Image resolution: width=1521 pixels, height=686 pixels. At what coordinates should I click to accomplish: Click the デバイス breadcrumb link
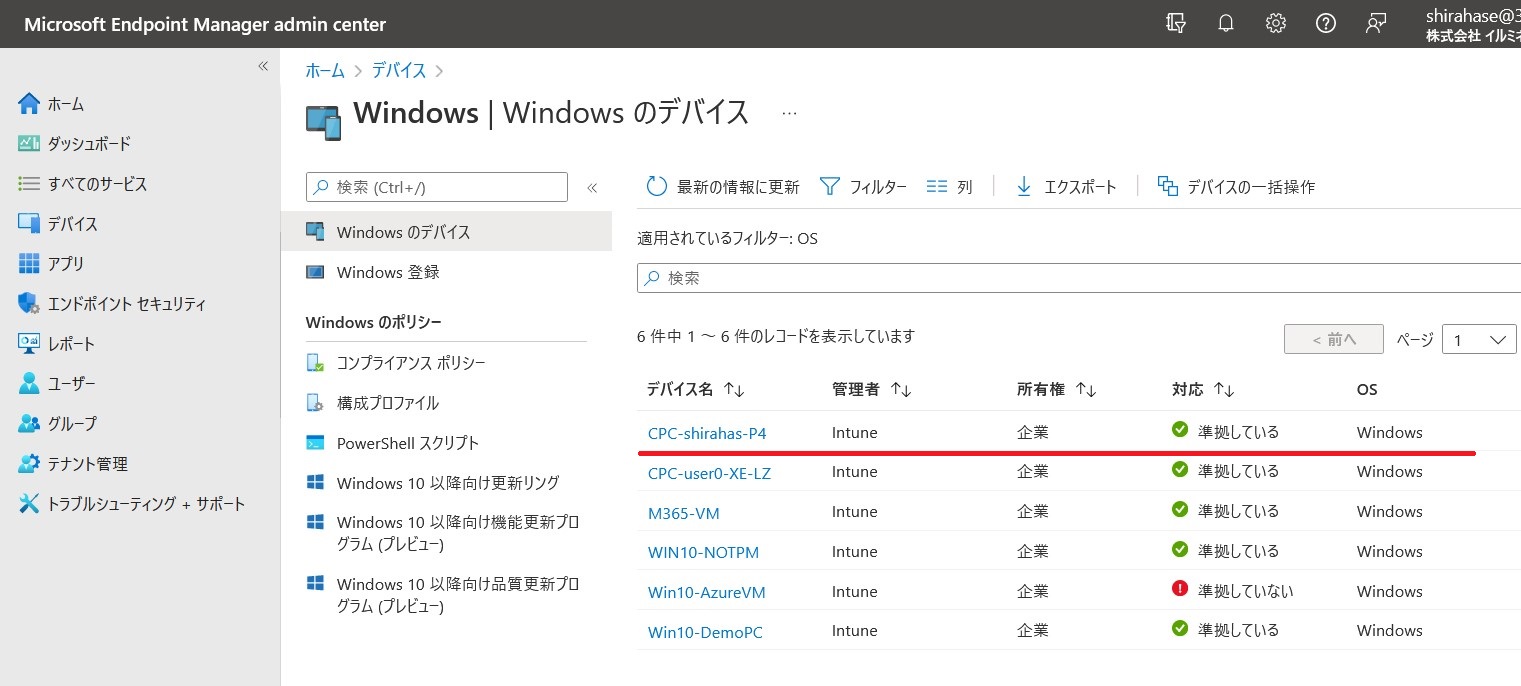pos(399,70)
